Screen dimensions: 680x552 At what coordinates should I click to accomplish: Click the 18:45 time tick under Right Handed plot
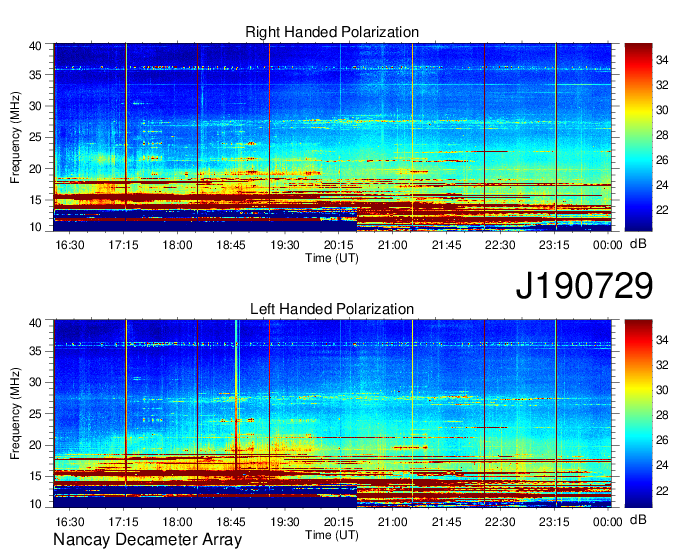(231, 245)
